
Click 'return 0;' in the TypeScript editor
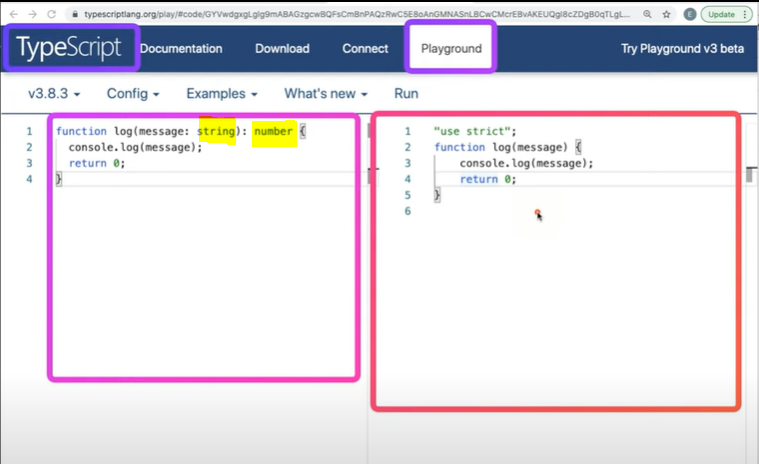[x=97, y=163]
